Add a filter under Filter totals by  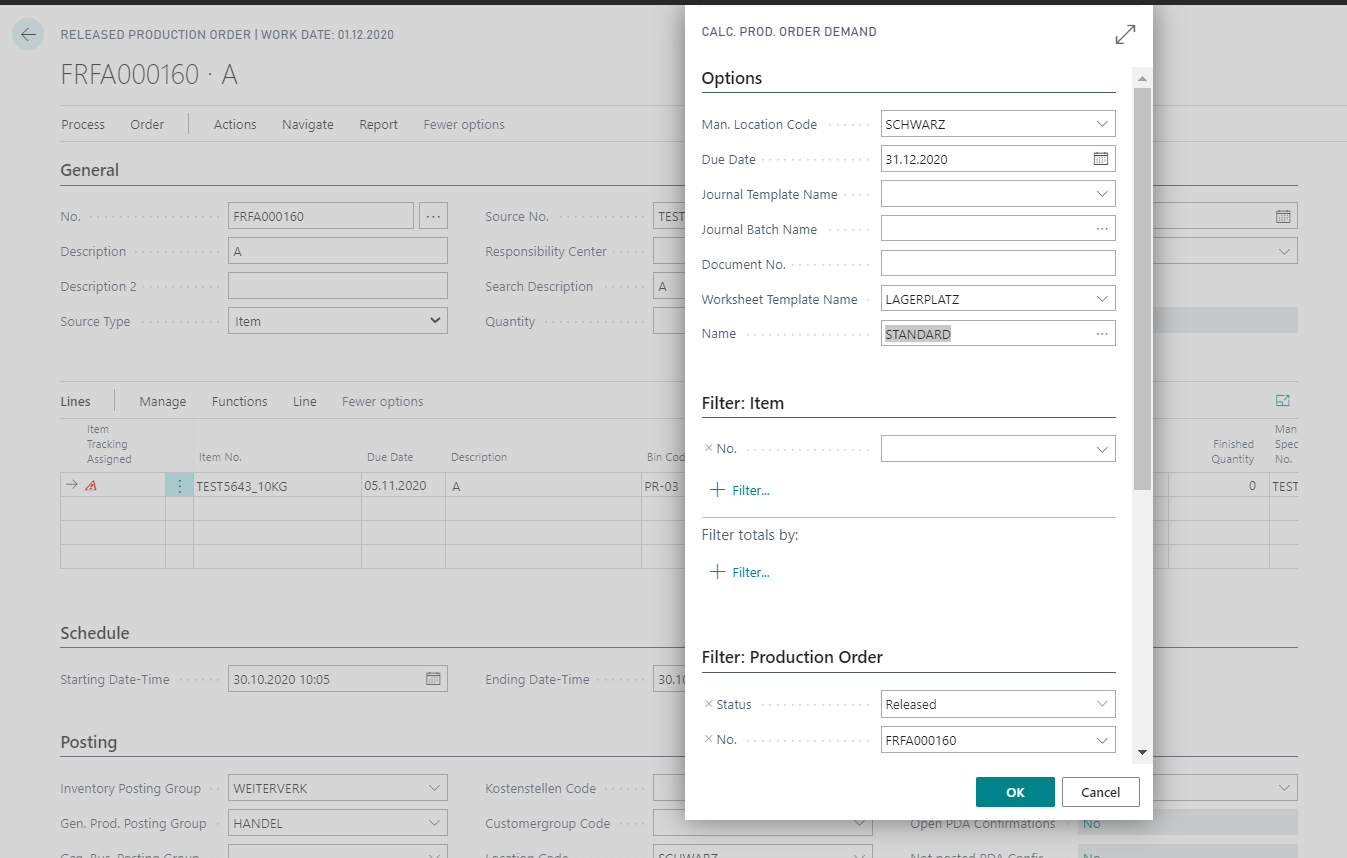(740, 572)
